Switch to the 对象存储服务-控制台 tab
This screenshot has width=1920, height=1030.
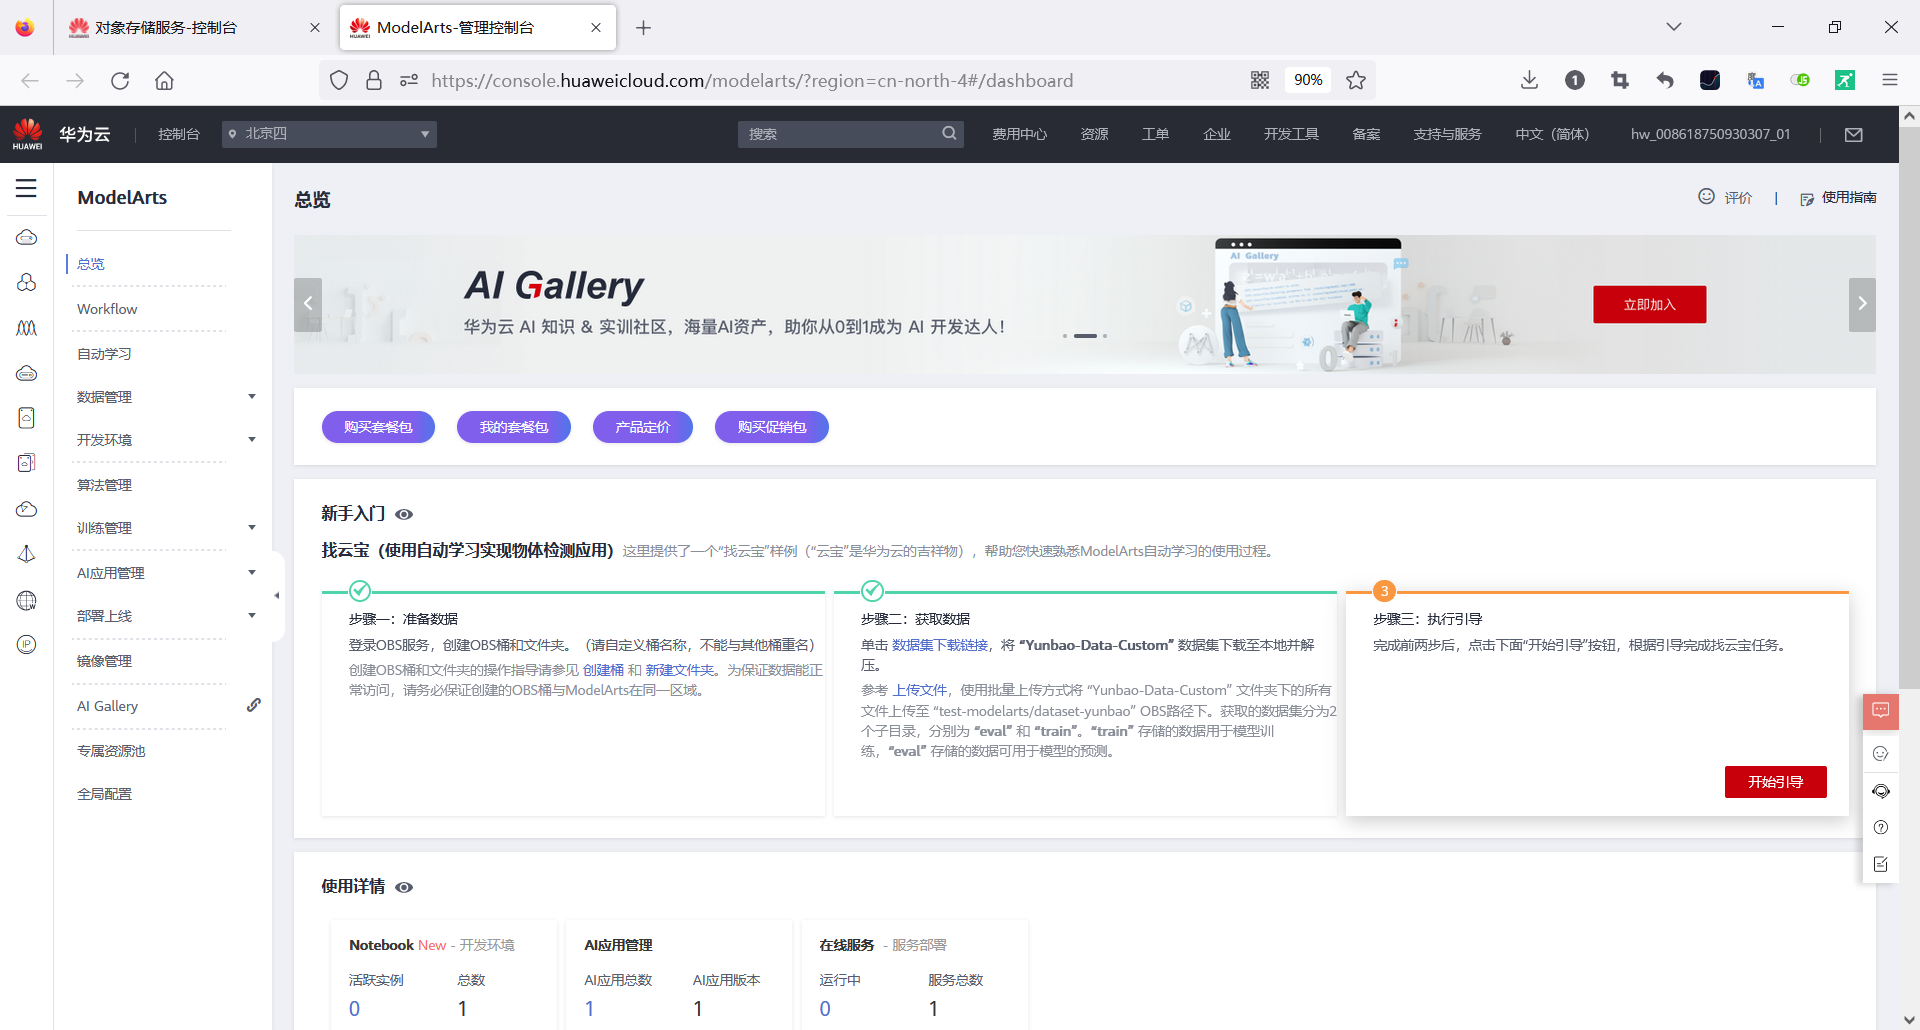[194, 28]
